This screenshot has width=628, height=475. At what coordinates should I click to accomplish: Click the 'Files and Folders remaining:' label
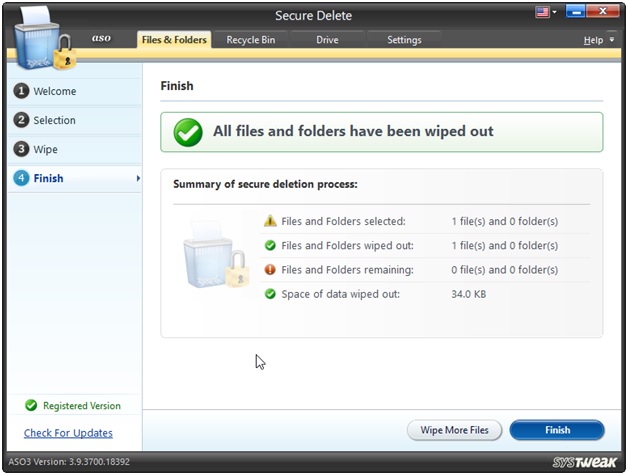tap(347, 270)
